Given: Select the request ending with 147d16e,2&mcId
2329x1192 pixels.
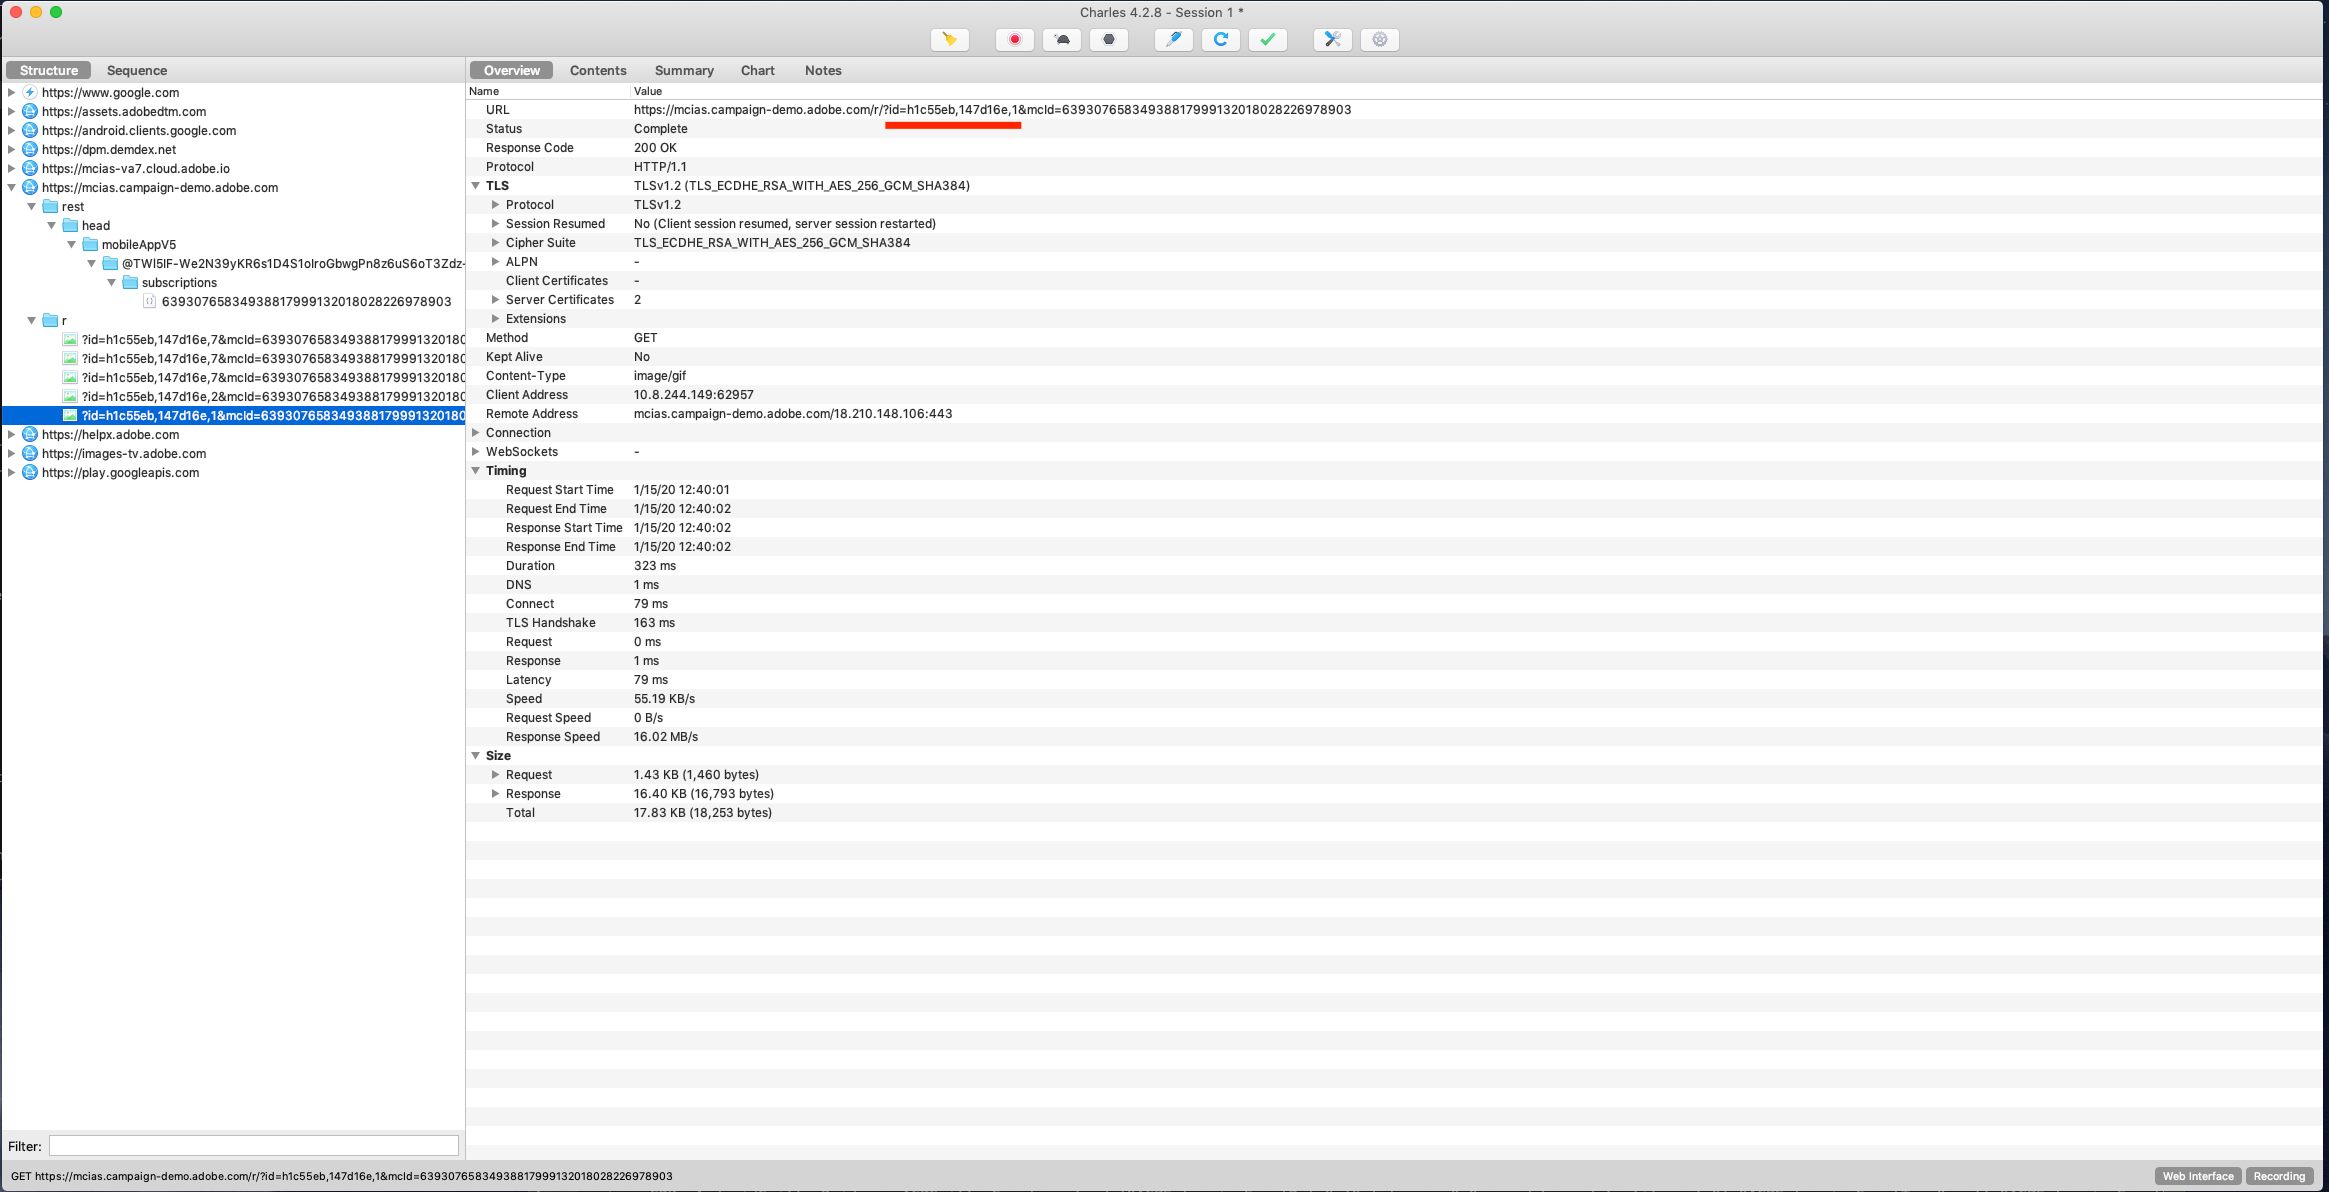Looking at the screenshot, I should pyautogui.click(x=273, y=396).
